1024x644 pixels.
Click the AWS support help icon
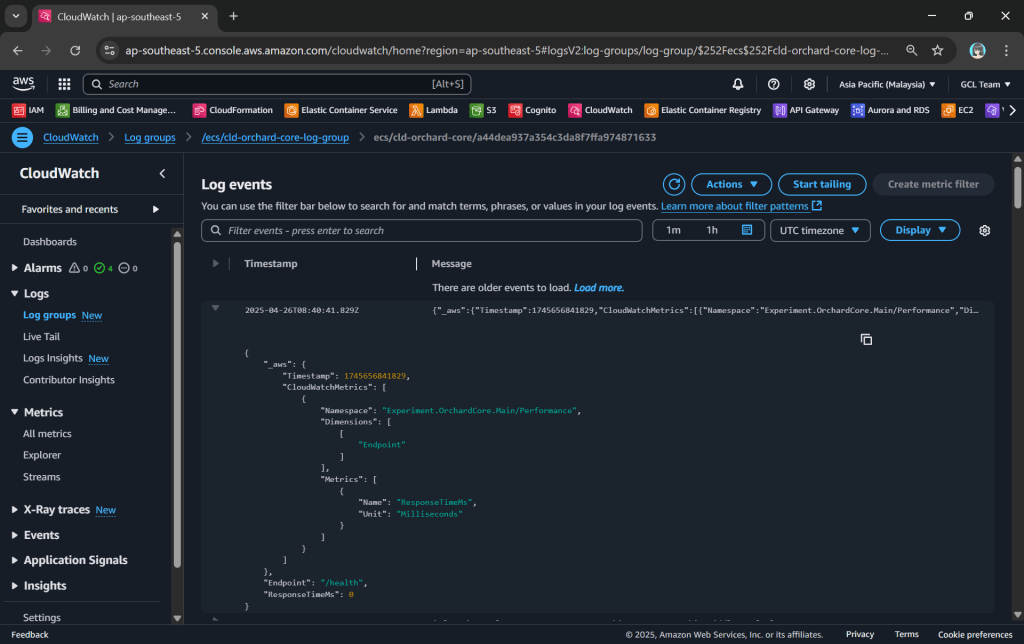point(773,84)
